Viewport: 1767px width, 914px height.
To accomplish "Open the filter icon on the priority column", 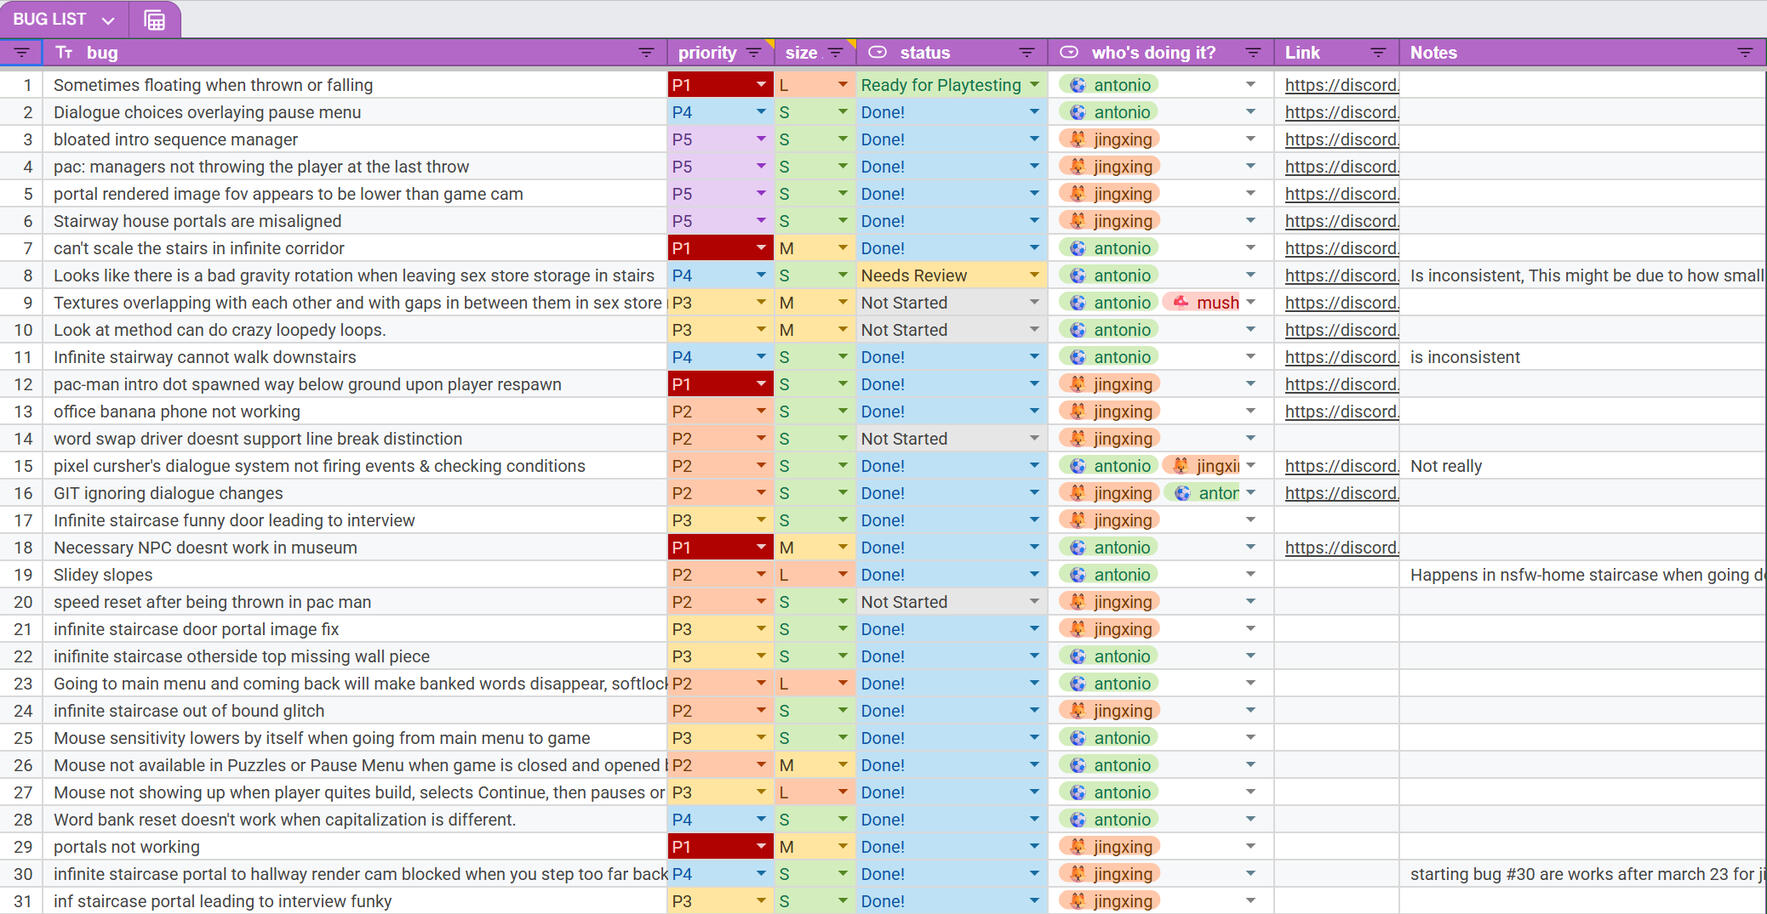I will pyautogui.click(x=753, y=52).
